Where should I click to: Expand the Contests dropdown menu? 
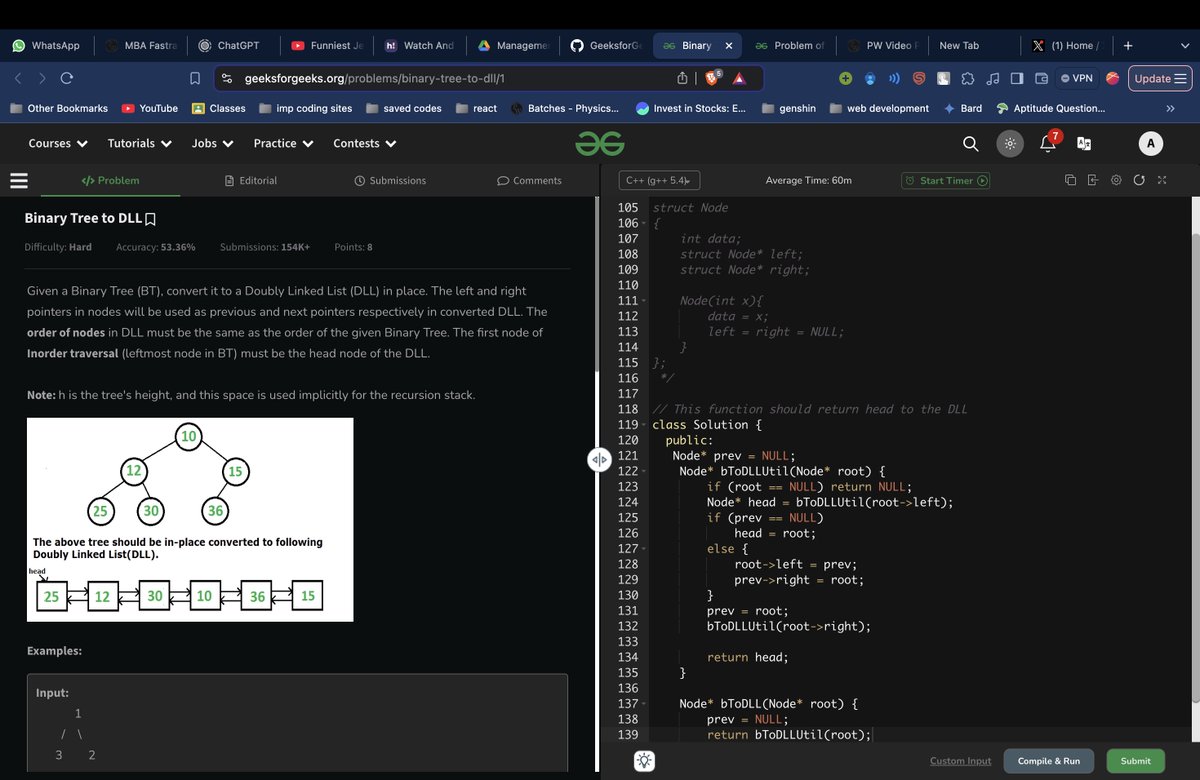click(365, 143)
